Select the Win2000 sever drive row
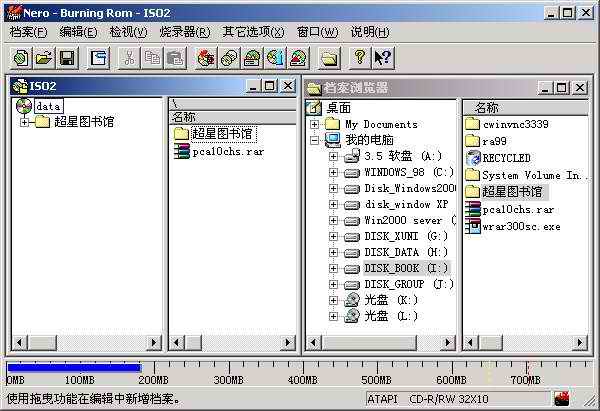This screenshot has width=600, height=411. [x=400, y=220]
